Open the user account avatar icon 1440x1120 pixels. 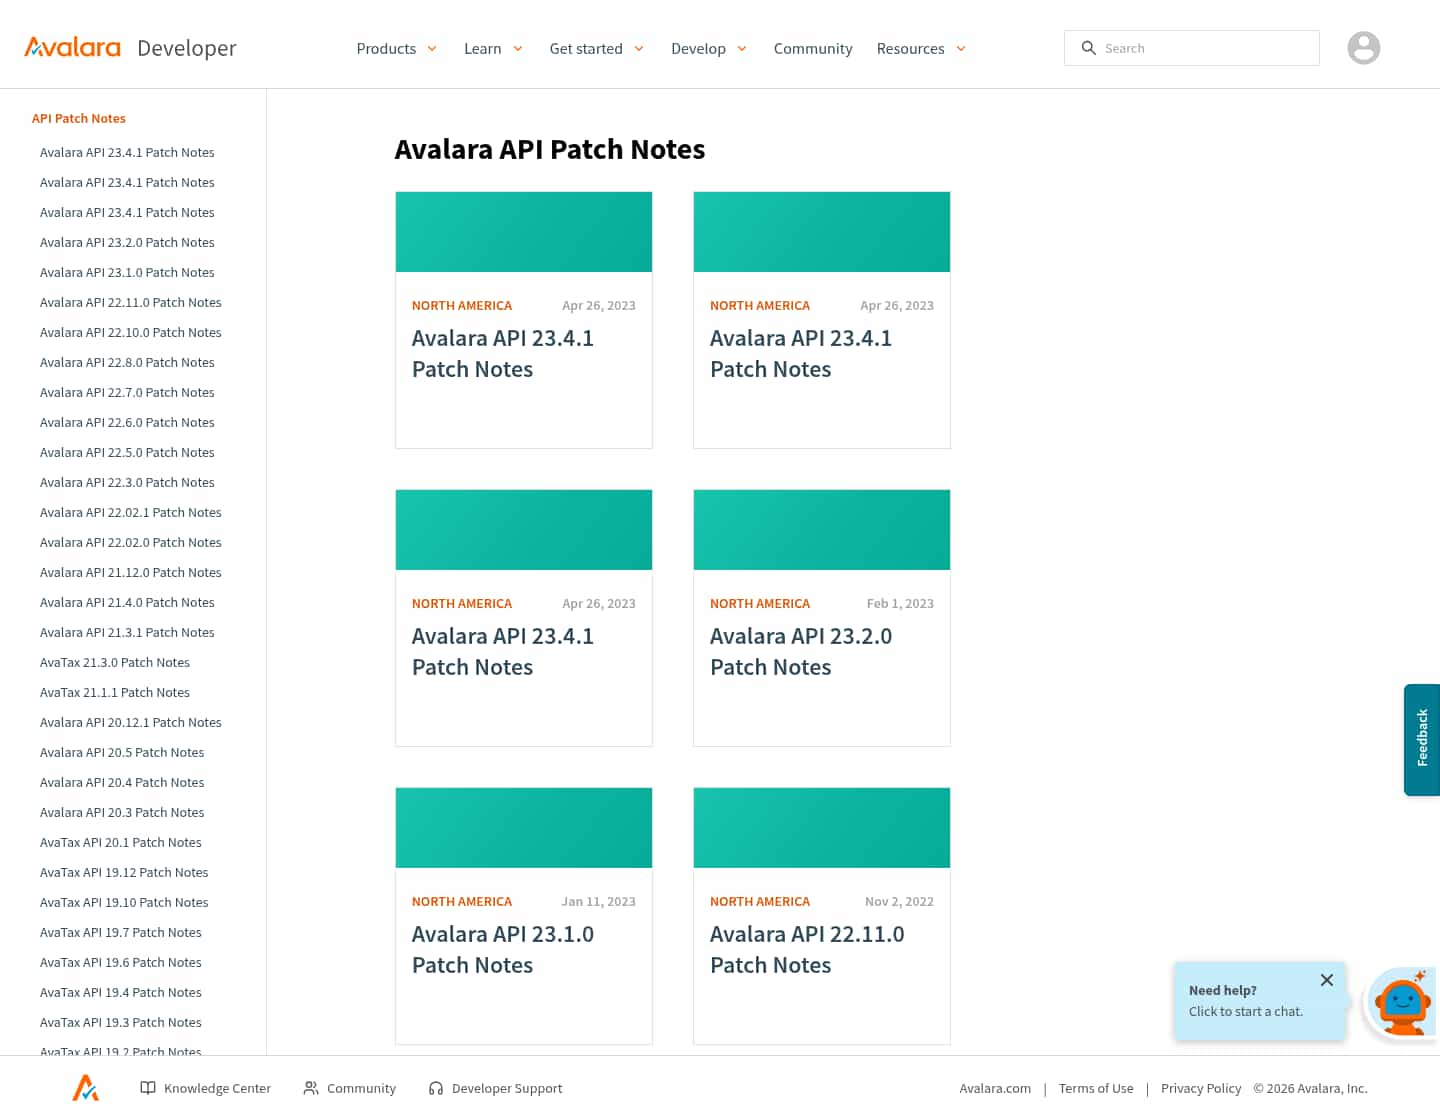[x=1363, y=48]
